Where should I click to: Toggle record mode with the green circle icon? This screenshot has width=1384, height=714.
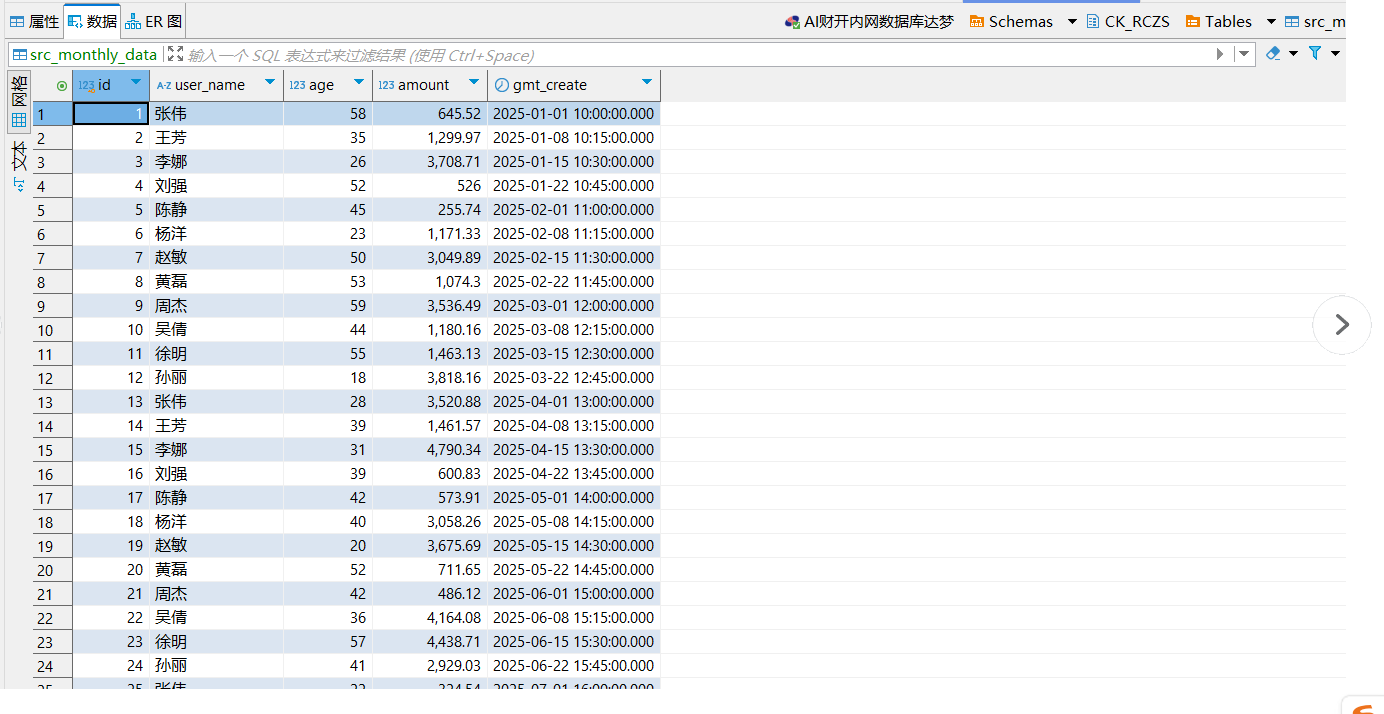click(62, 86)
